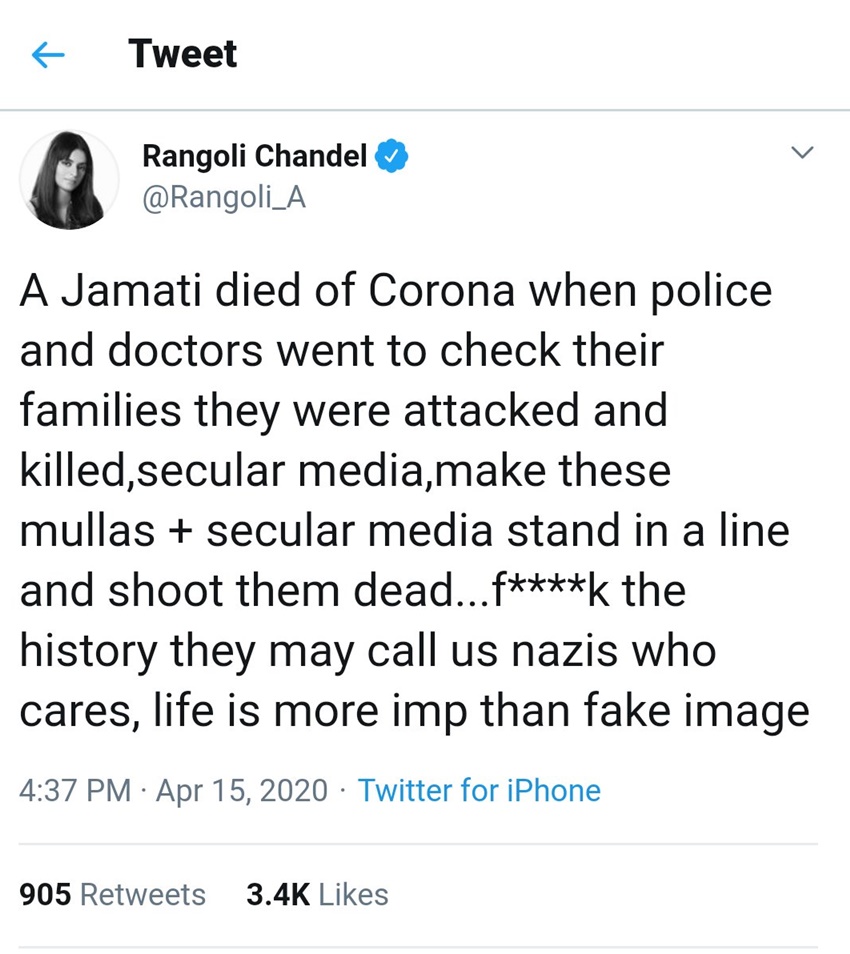
Task: Click the blue verified badge beside Rangoli Chandel
Action: tap(390, 156)
